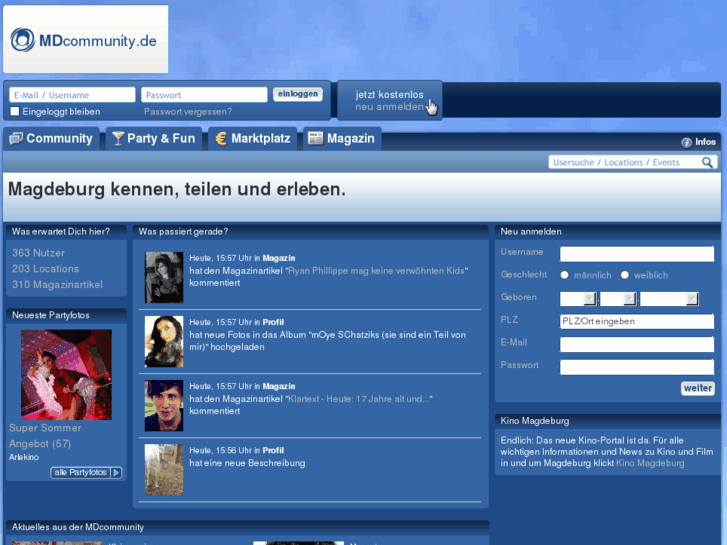Open the Community tab
The height and width of the screenshot is (545, 727).
[51, 139]
